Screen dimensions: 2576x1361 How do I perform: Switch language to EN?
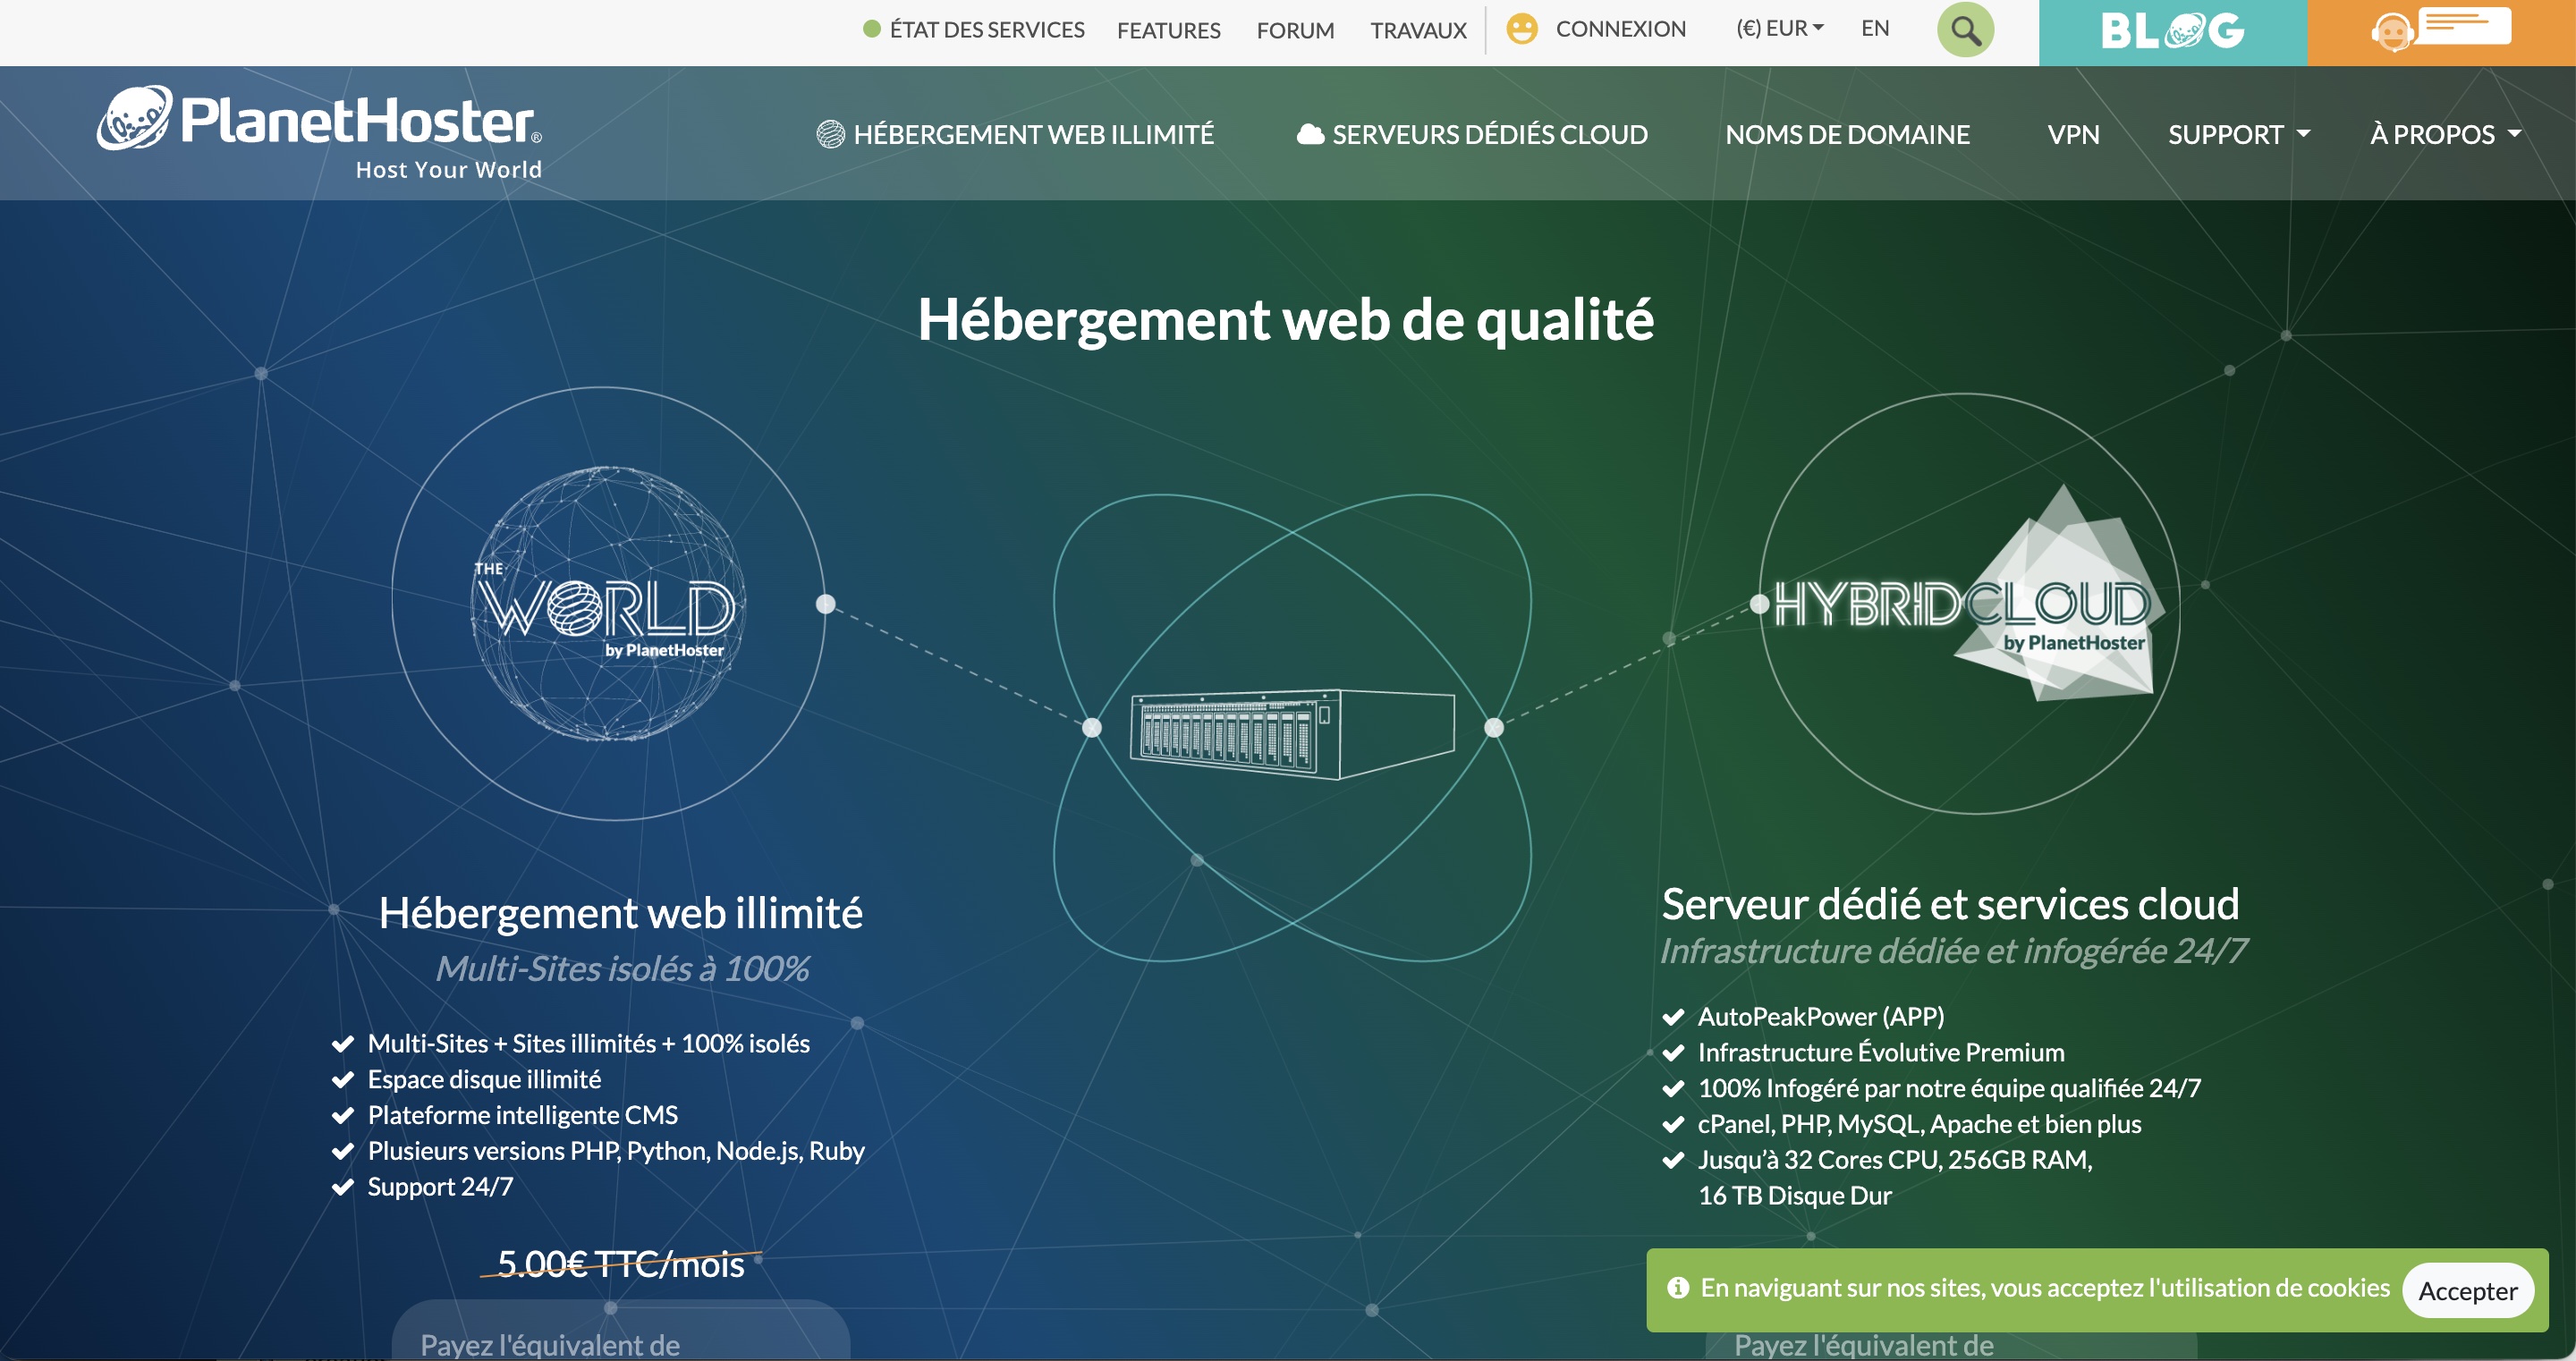[x=1875, y=29]
